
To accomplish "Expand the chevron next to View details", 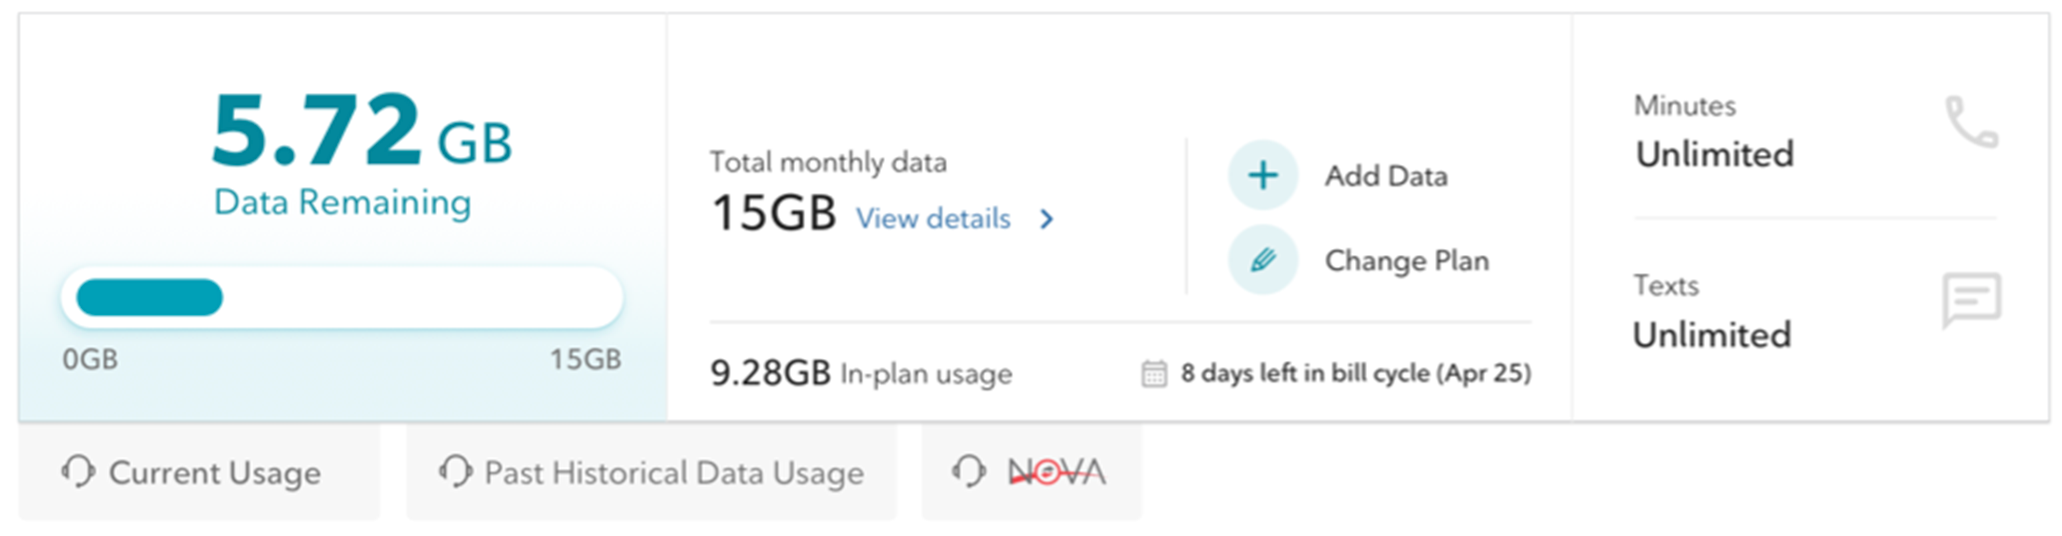I will click(1047, 219).
